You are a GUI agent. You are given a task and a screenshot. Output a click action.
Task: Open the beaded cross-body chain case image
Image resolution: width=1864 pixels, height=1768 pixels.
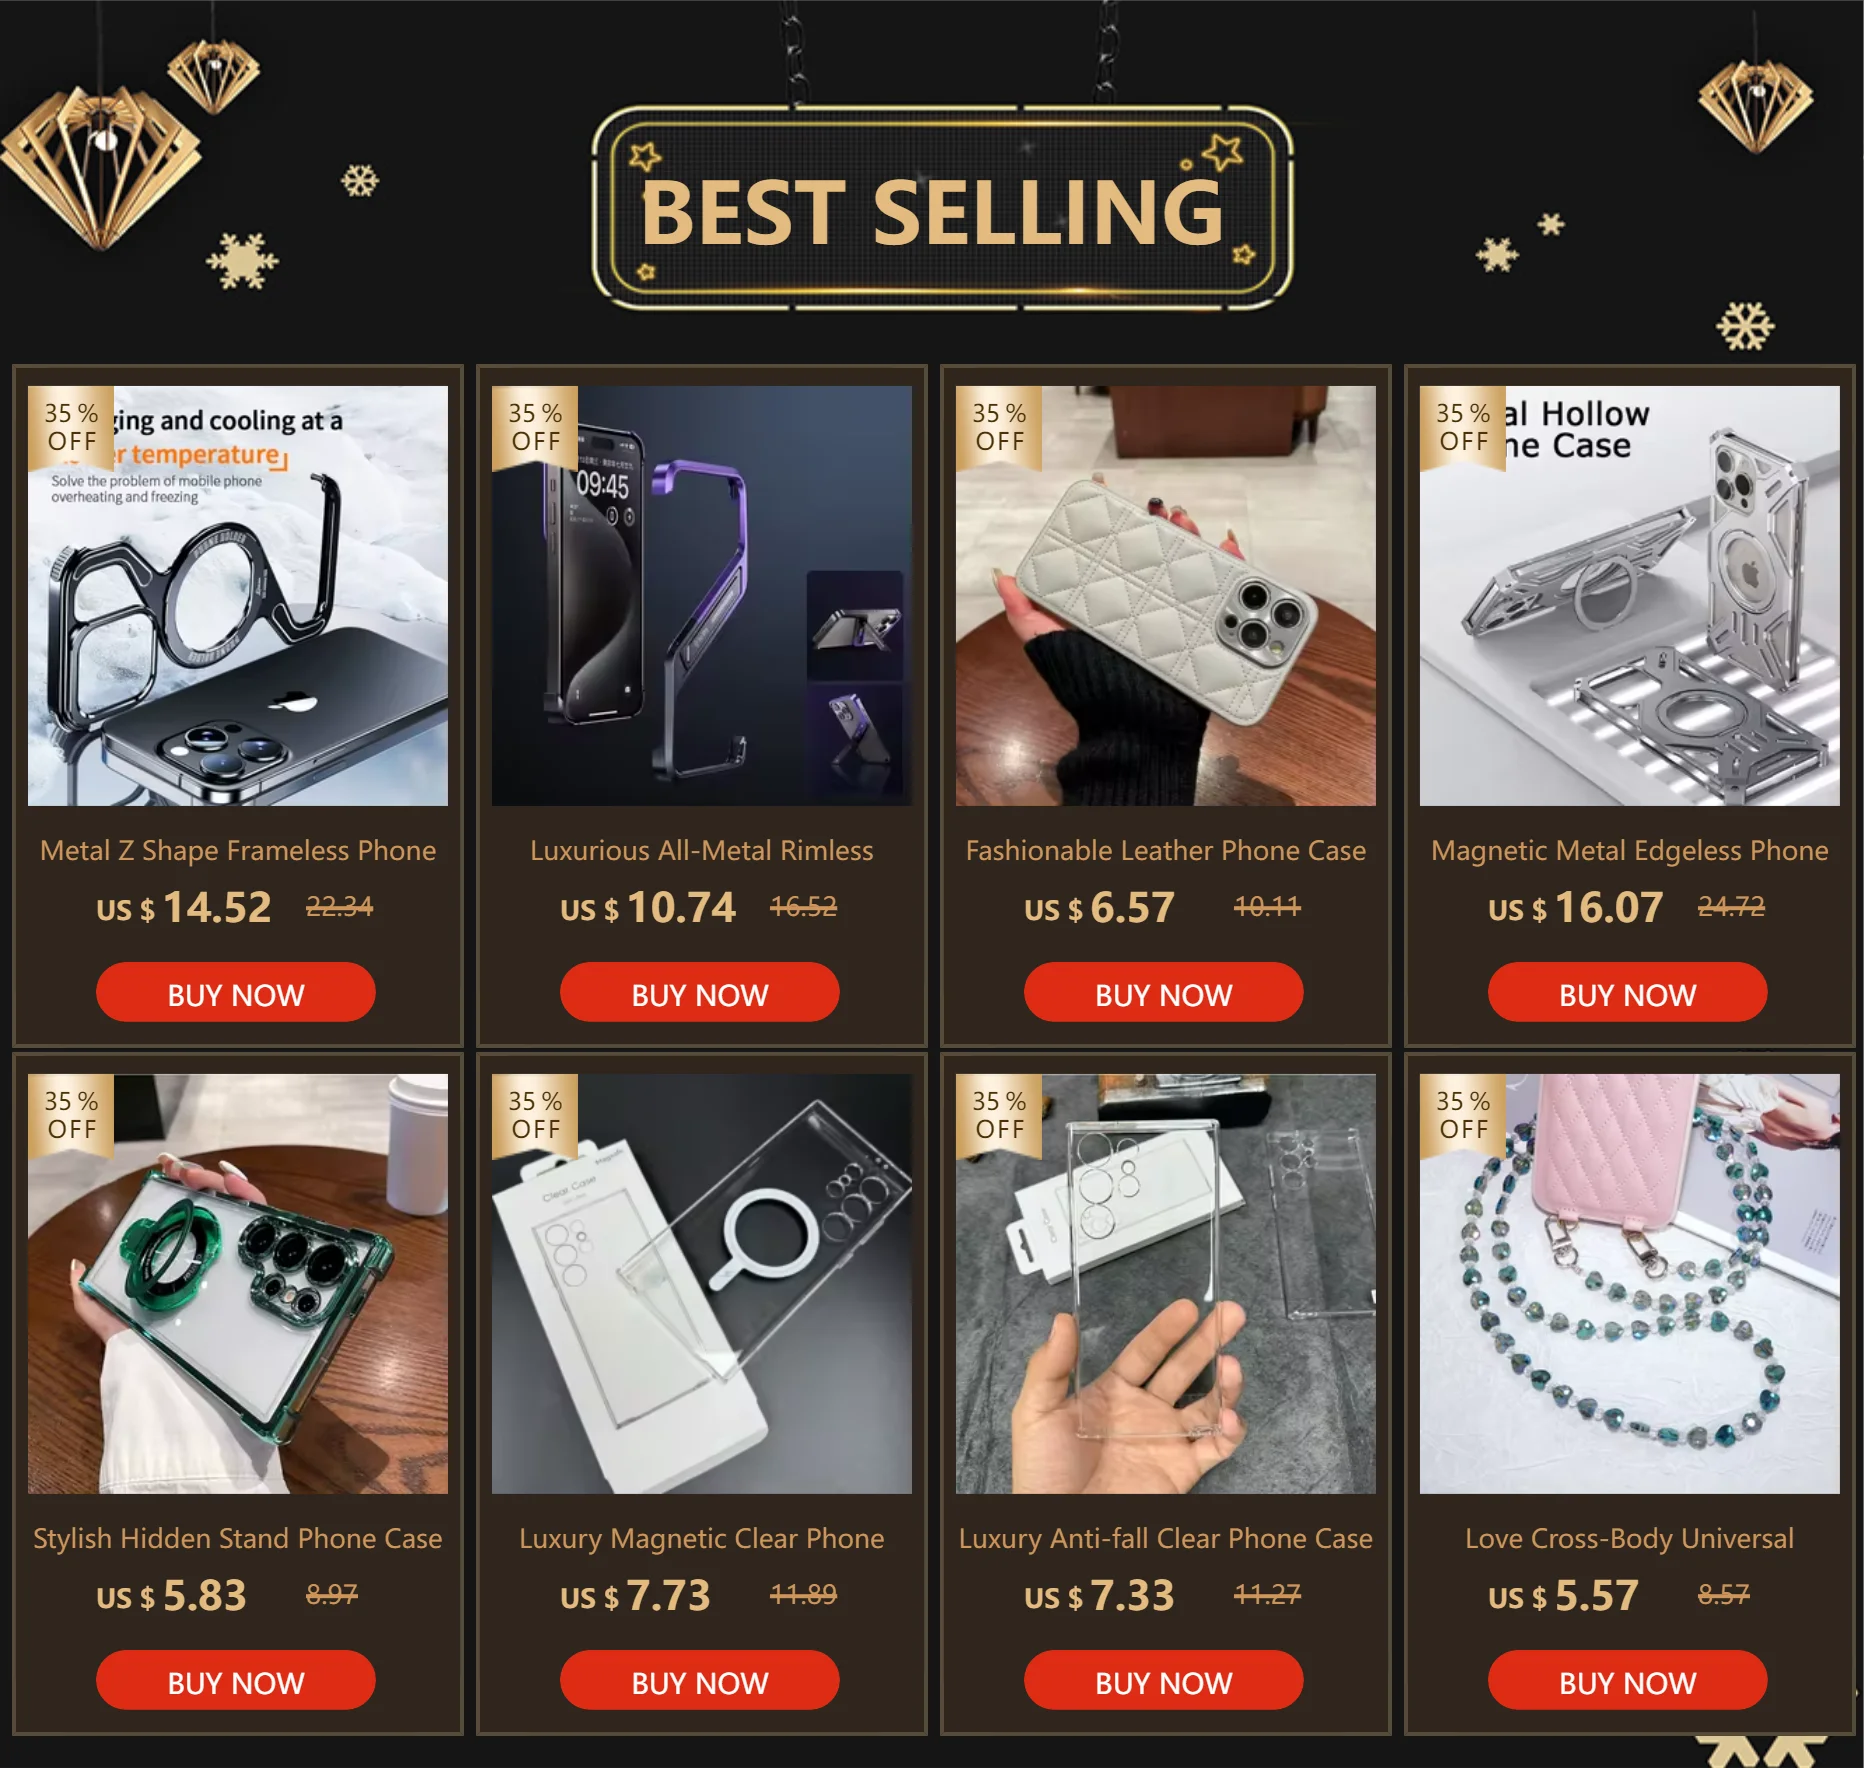pyautogui.click(x=1630, y=1284)
